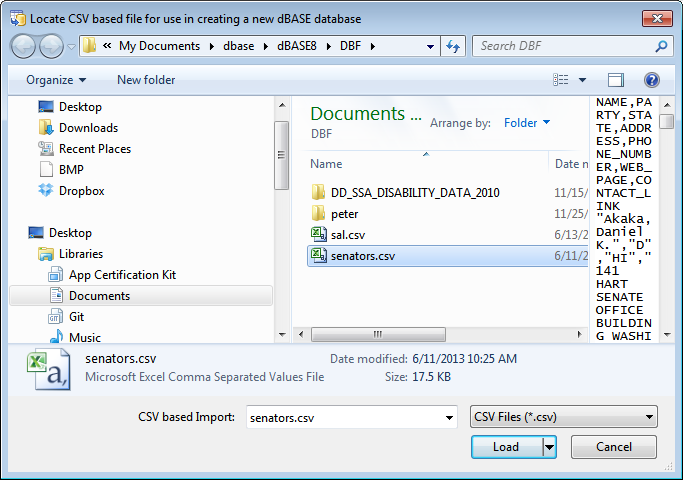The height and width of the screenshot is (480, 683).
Task: Click the Forward navigation arrow
Action: pyautogui.click(x=51, y=46)
